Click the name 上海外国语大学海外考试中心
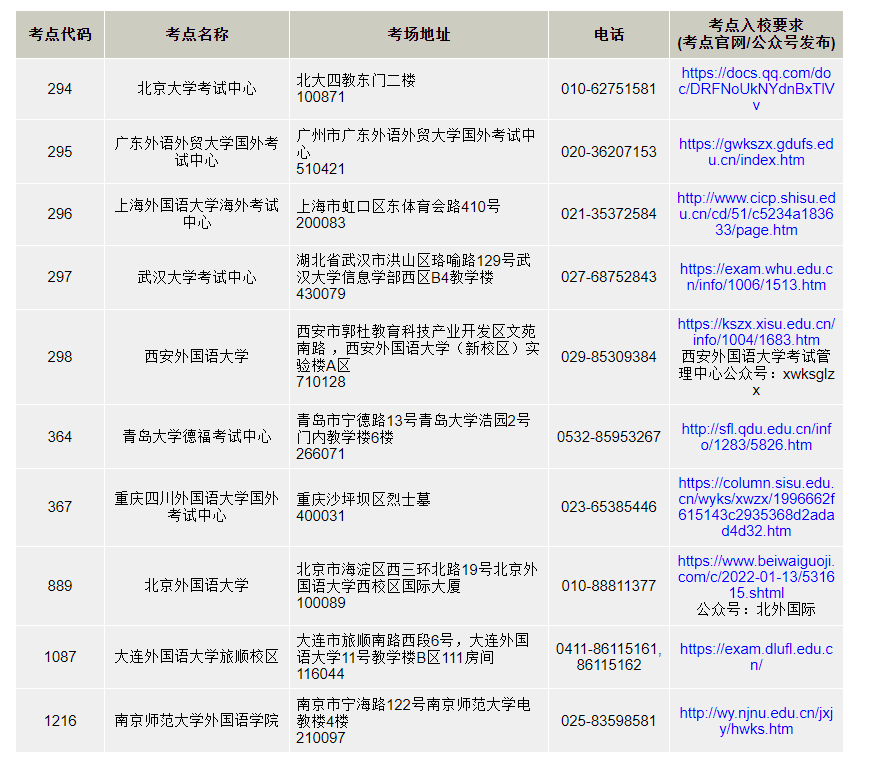 coord(197,214)
